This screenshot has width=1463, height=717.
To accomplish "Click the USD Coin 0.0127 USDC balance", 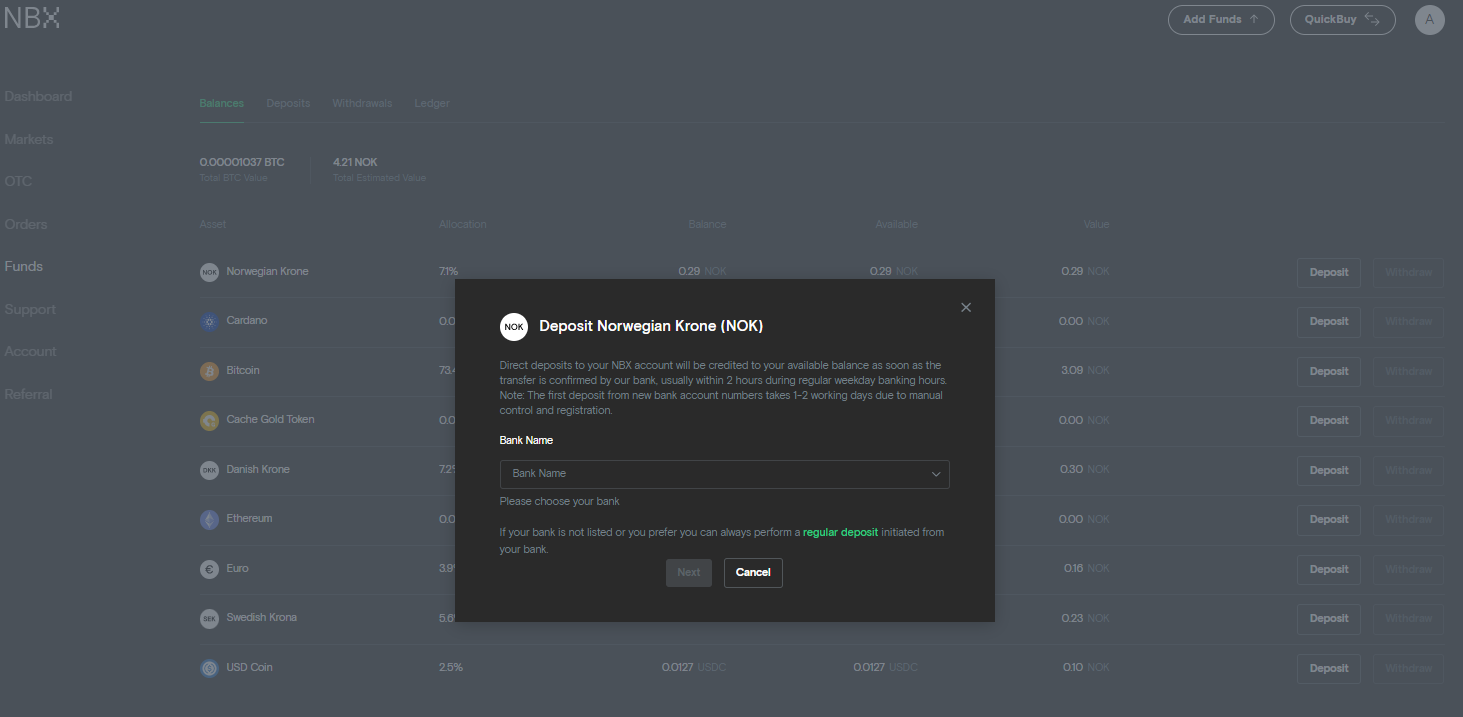I will coord(693,668).
